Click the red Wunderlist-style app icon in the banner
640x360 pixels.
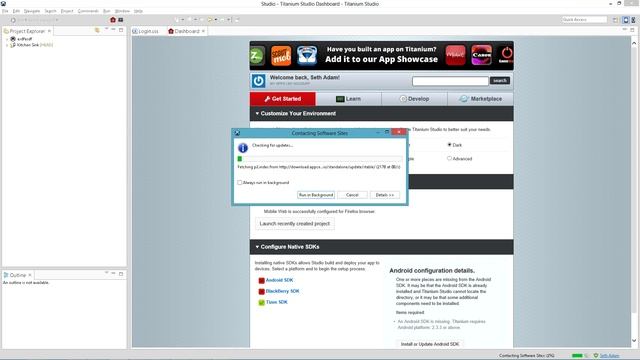point(456,56)
